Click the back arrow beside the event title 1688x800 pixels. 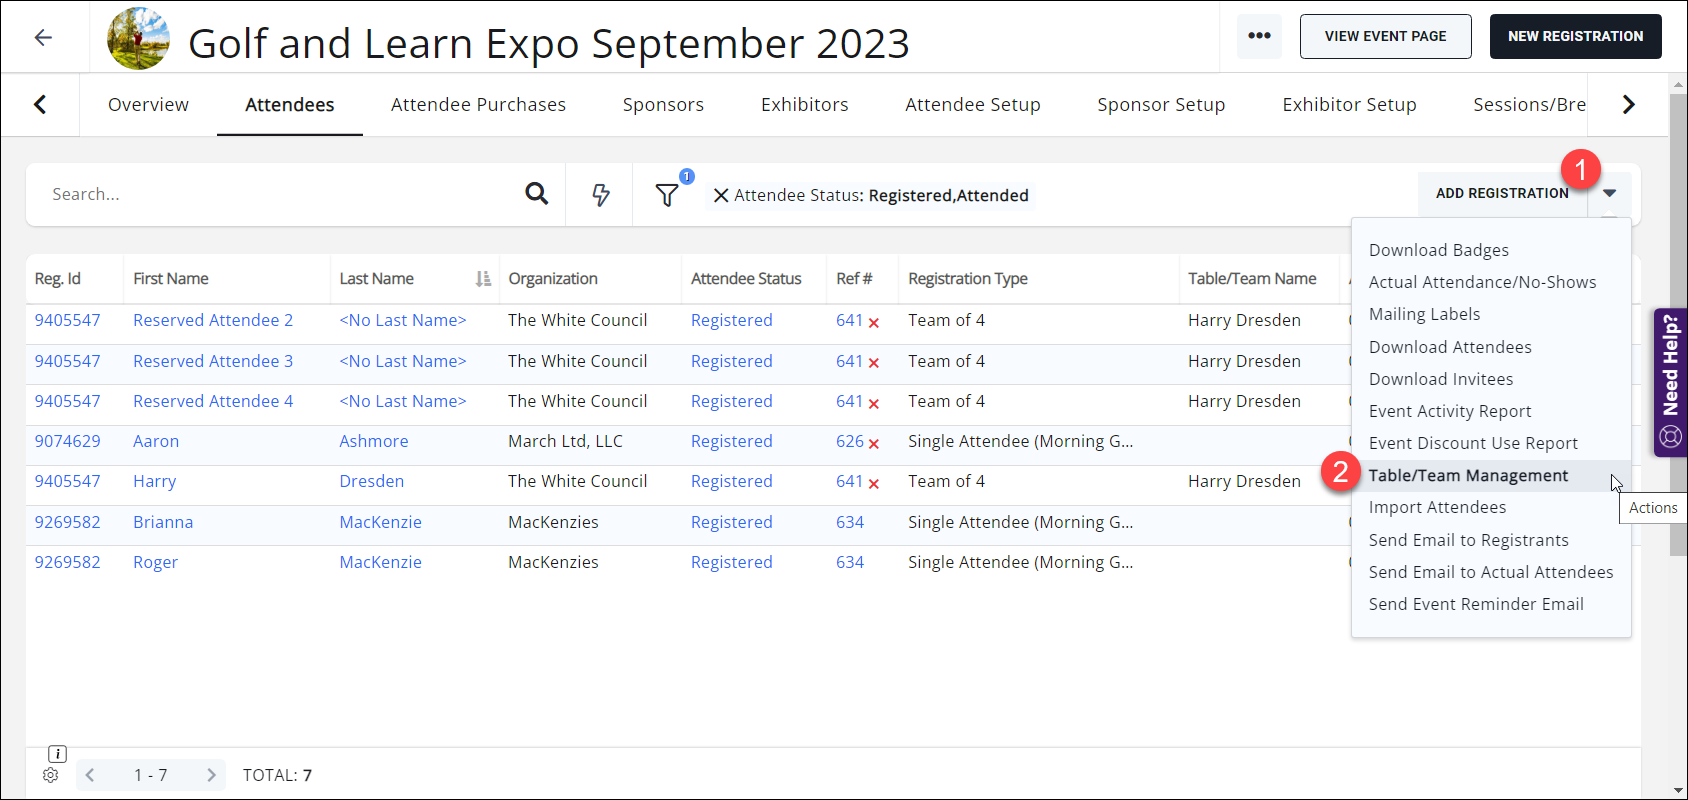[43, 38]
